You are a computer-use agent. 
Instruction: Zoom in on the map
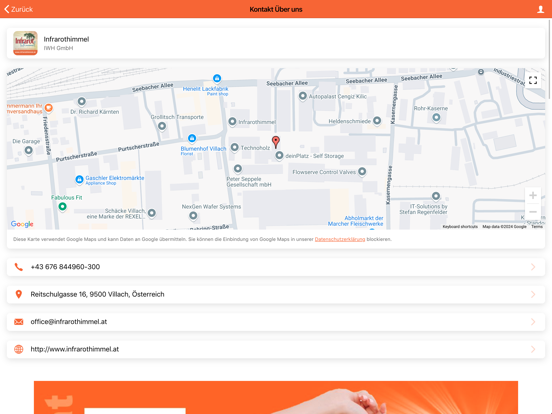tap(533, 195)
